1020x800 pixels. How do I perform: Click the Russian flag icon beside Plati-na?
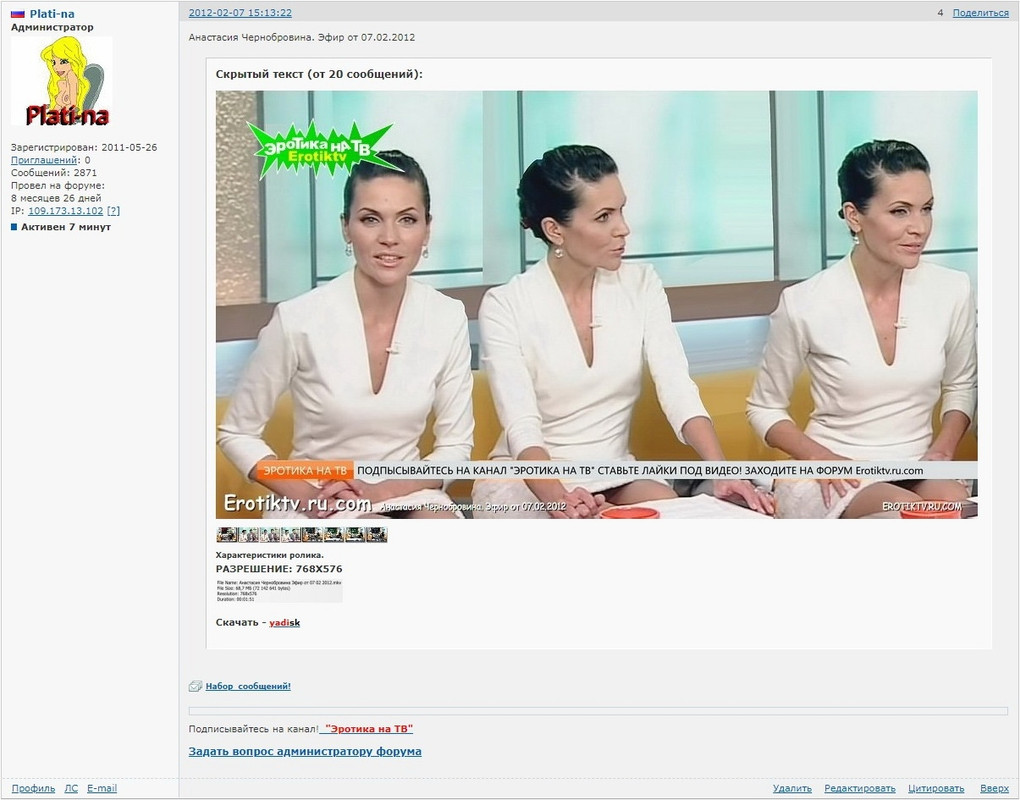[18, 14]
